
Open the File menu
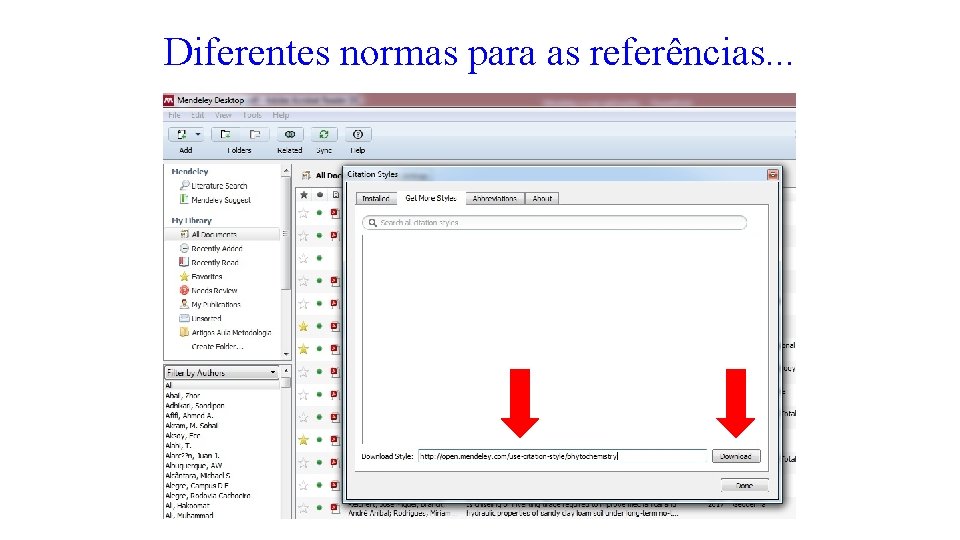pos(174,115)
